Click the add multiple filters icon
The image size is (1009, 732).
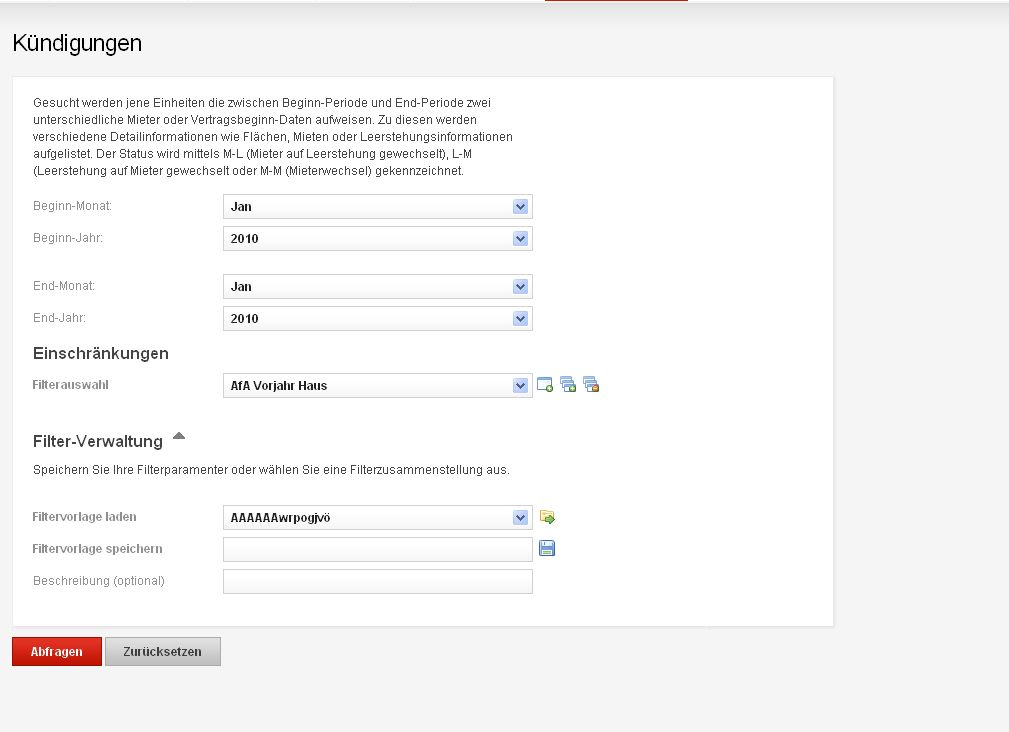tap(568, 385)
